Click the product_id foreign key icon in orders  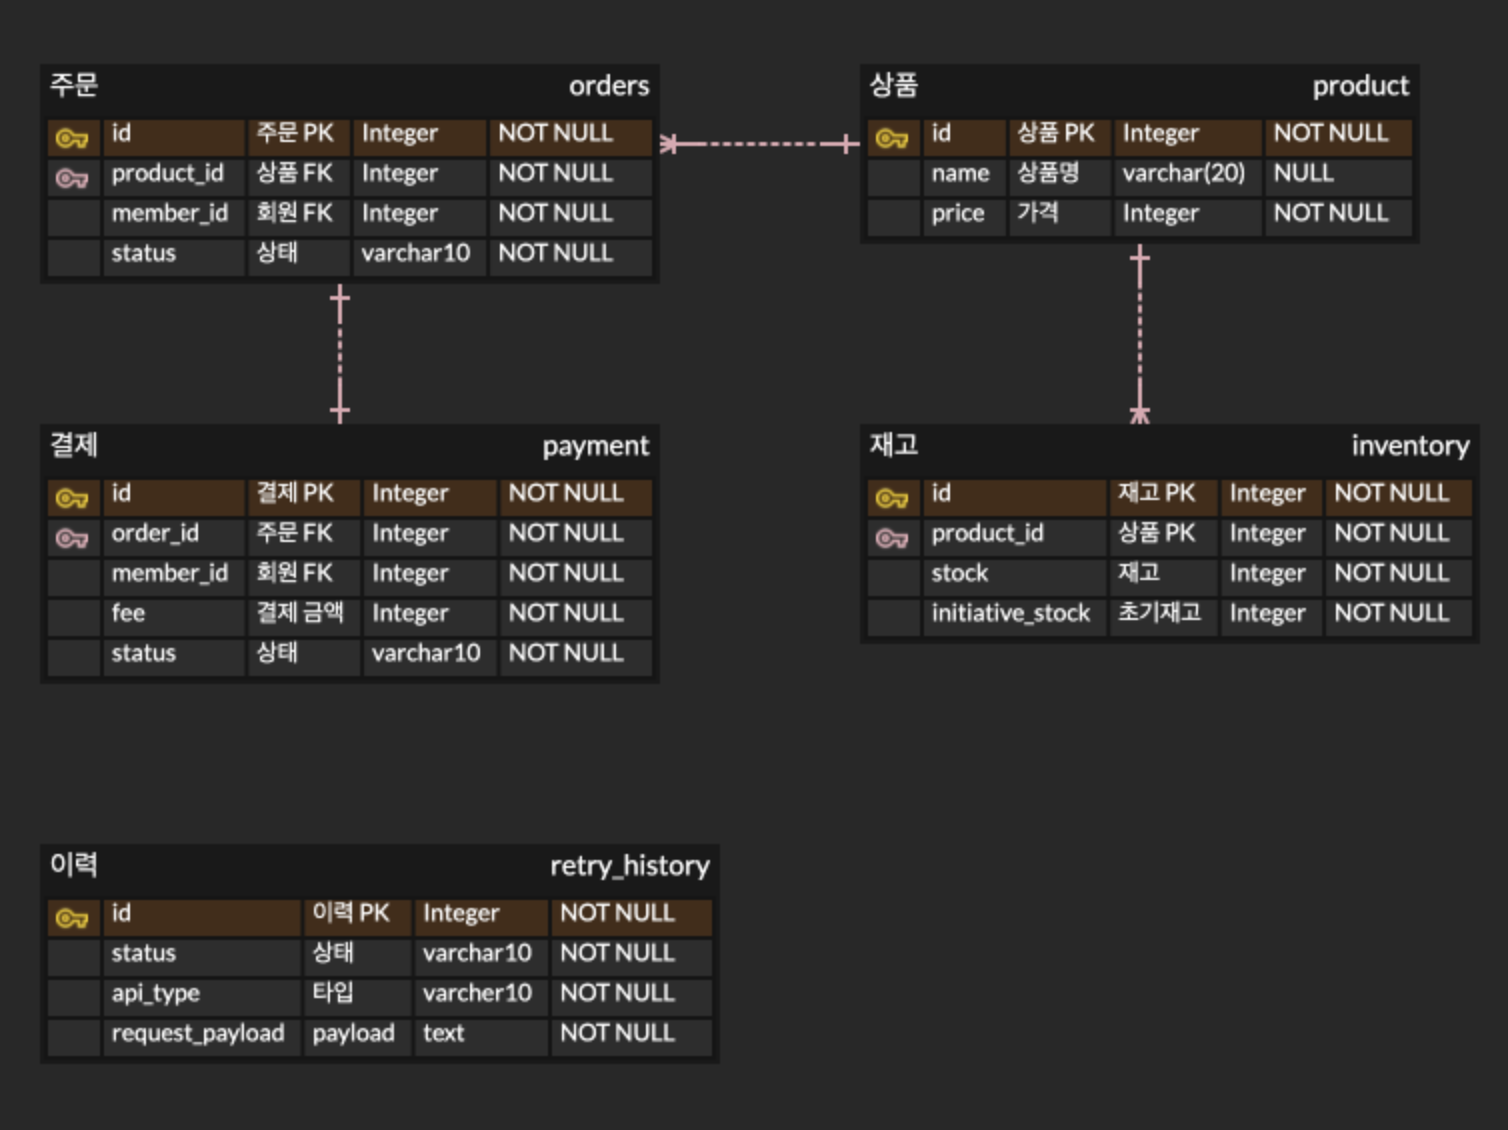pos(72,178)
